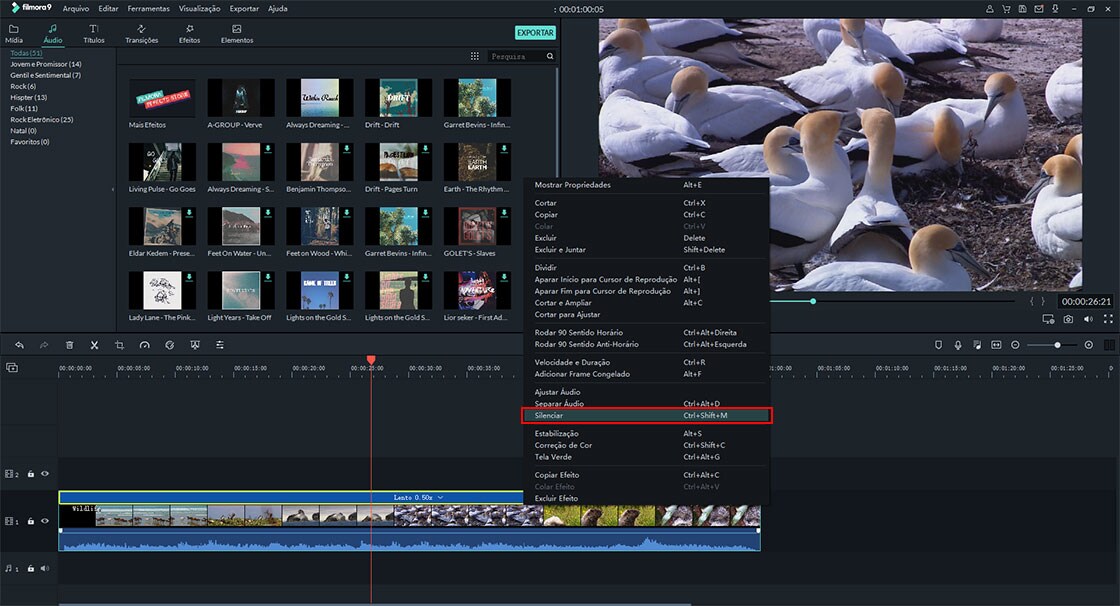Add a marker with the shield icon
The height and width of the screenshot is (606, 1120).
[939, 345]
